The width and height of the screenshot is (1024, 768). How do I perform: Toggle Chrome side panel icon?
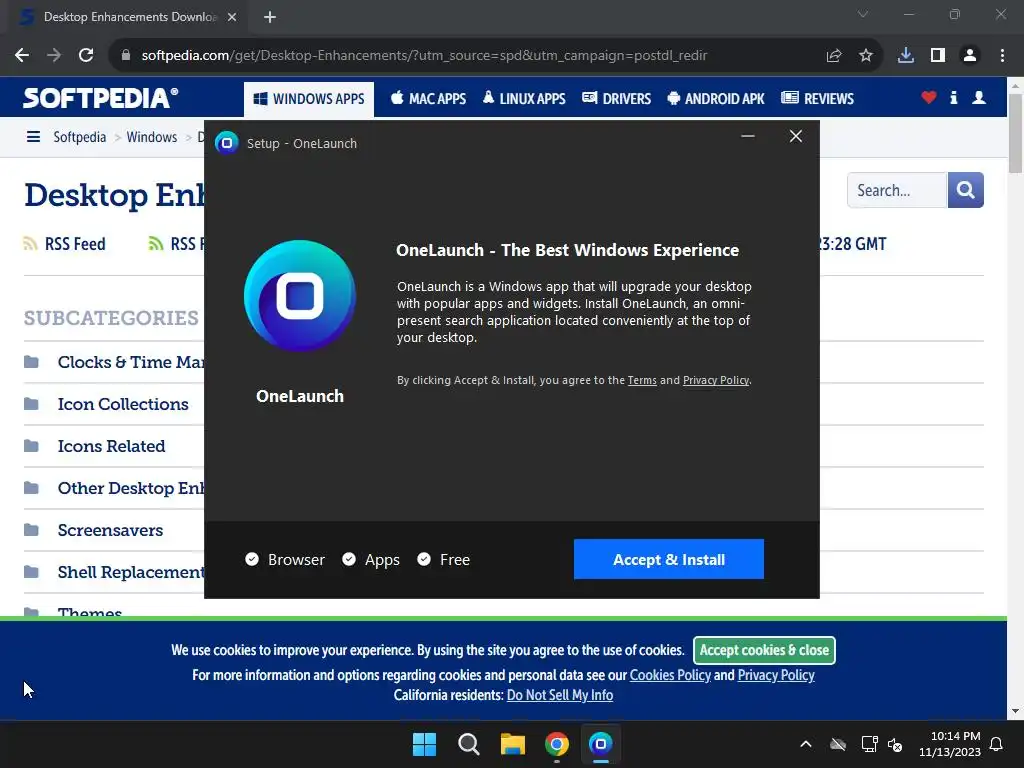click(938, 56)
